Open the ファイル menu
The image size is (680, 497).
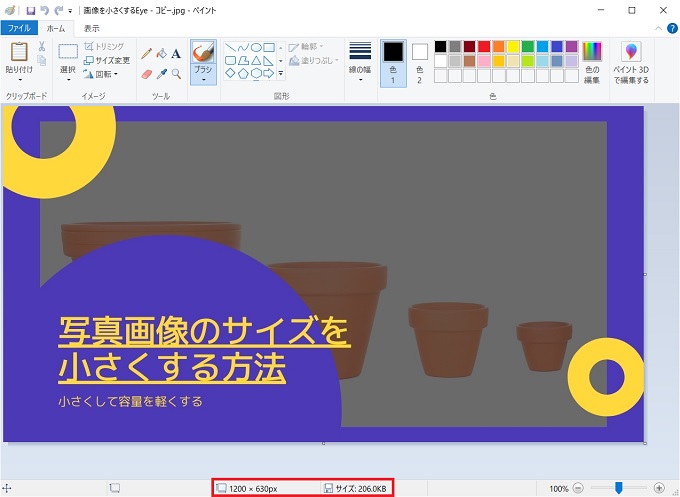click(x=19, y=29)
